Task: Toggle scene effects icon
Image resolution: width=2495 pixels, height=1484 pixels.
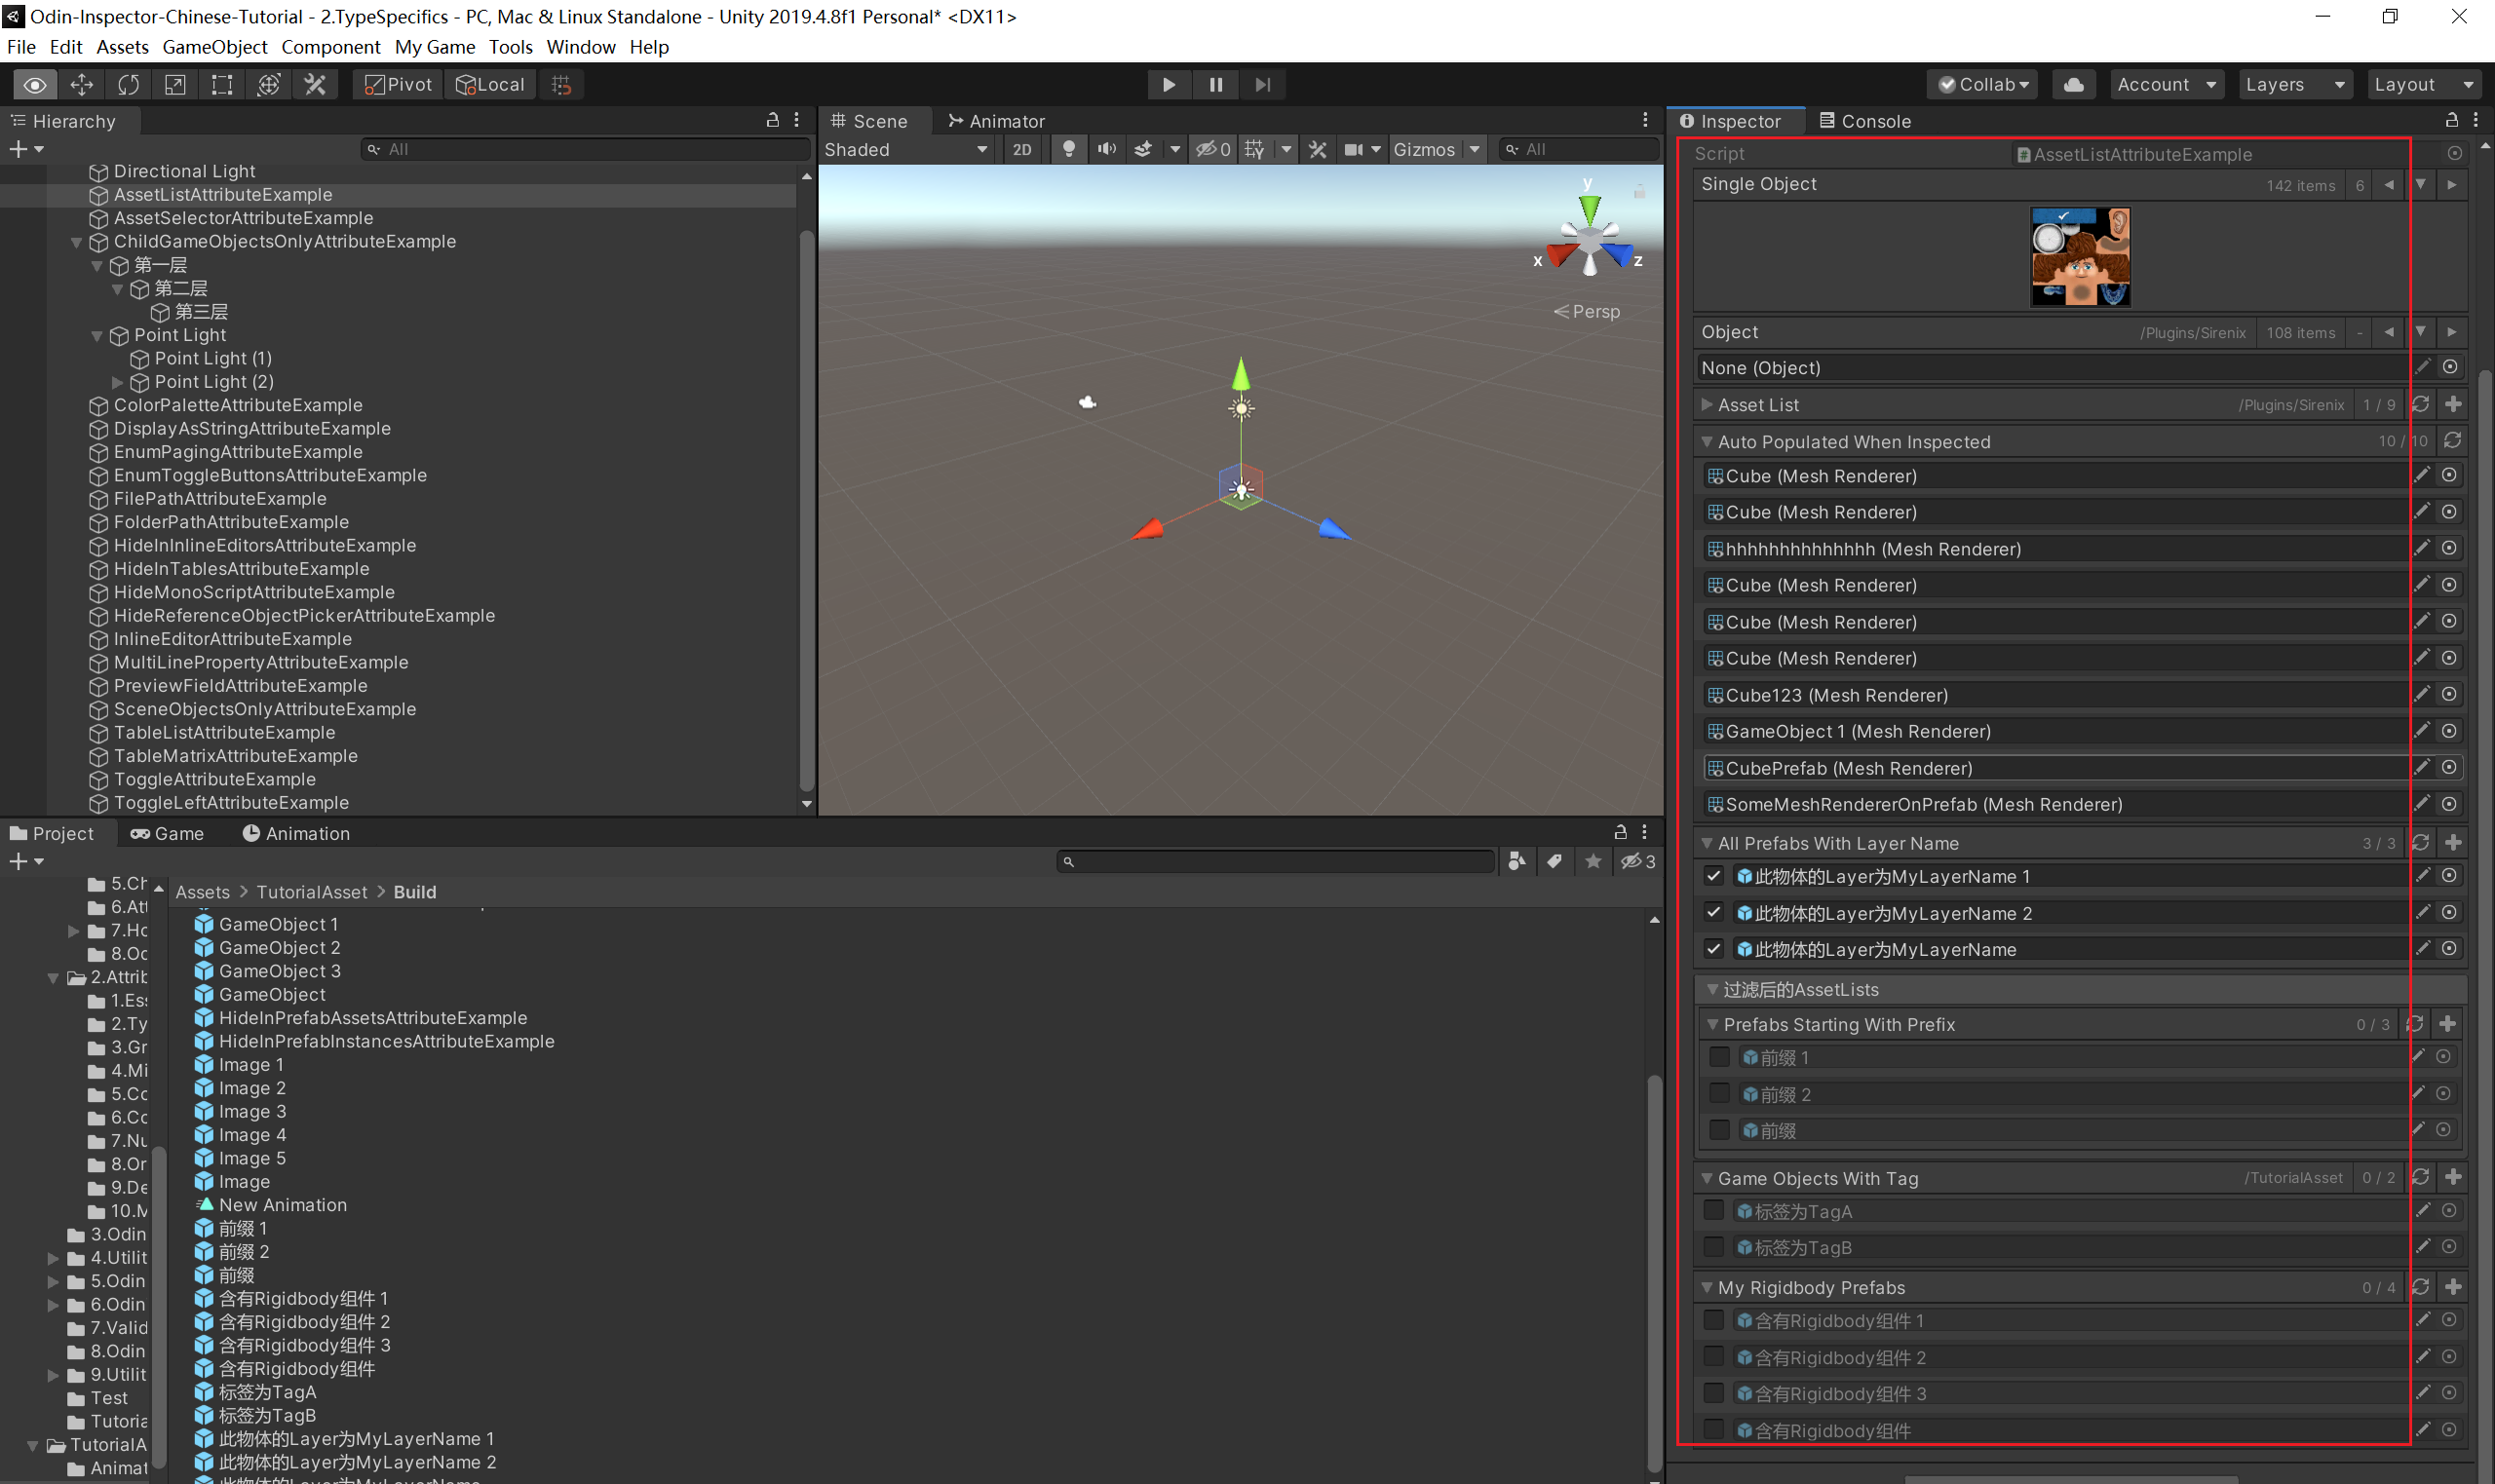Action: tap(1143, 149)
